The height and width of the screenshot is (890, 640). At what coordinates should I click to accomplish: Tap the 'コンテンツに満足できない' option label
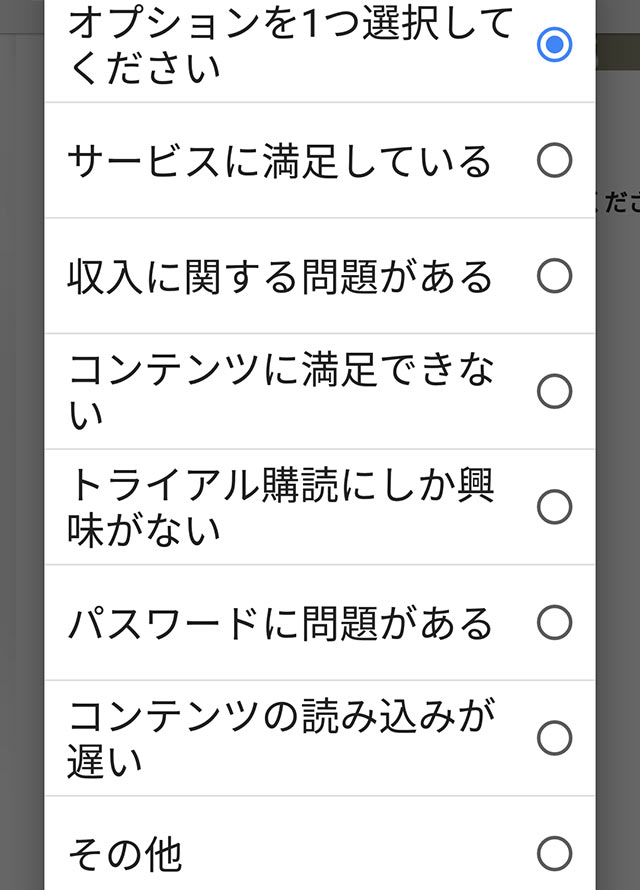tap(281, 392)
